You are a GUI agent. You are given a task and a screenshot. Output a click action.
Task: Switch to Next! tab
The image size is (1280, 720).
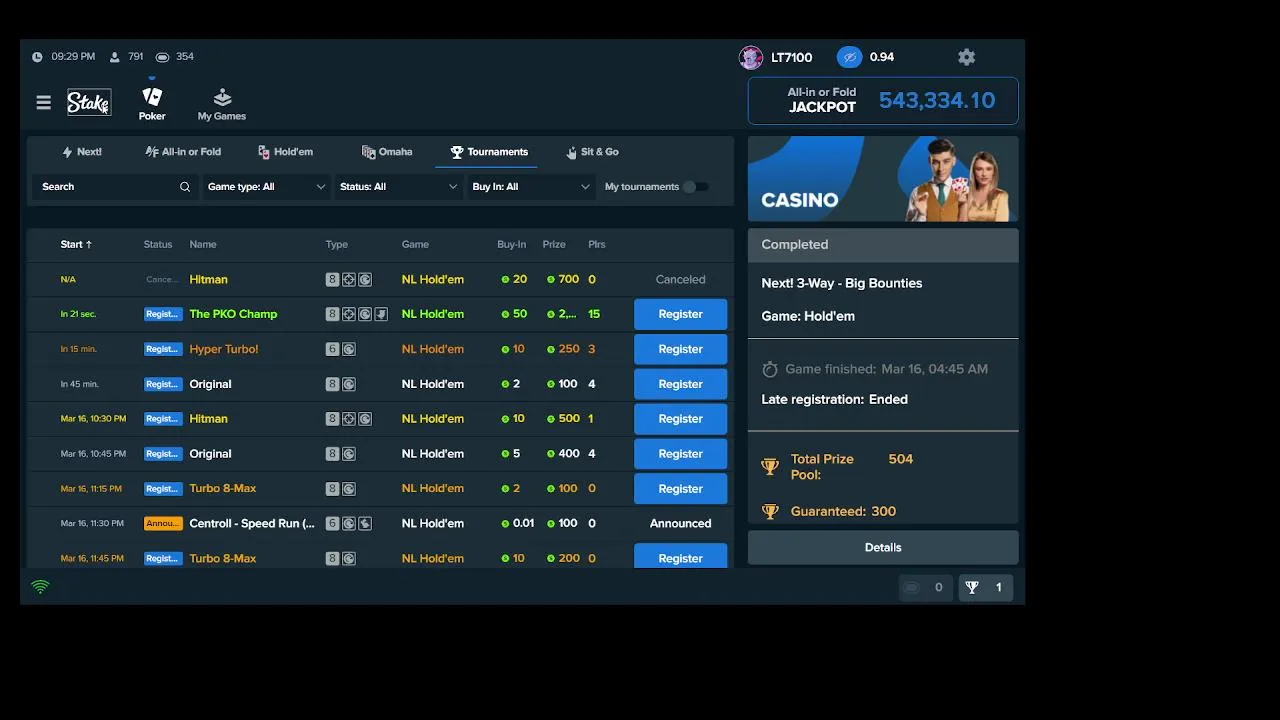(x=82, y=152)
